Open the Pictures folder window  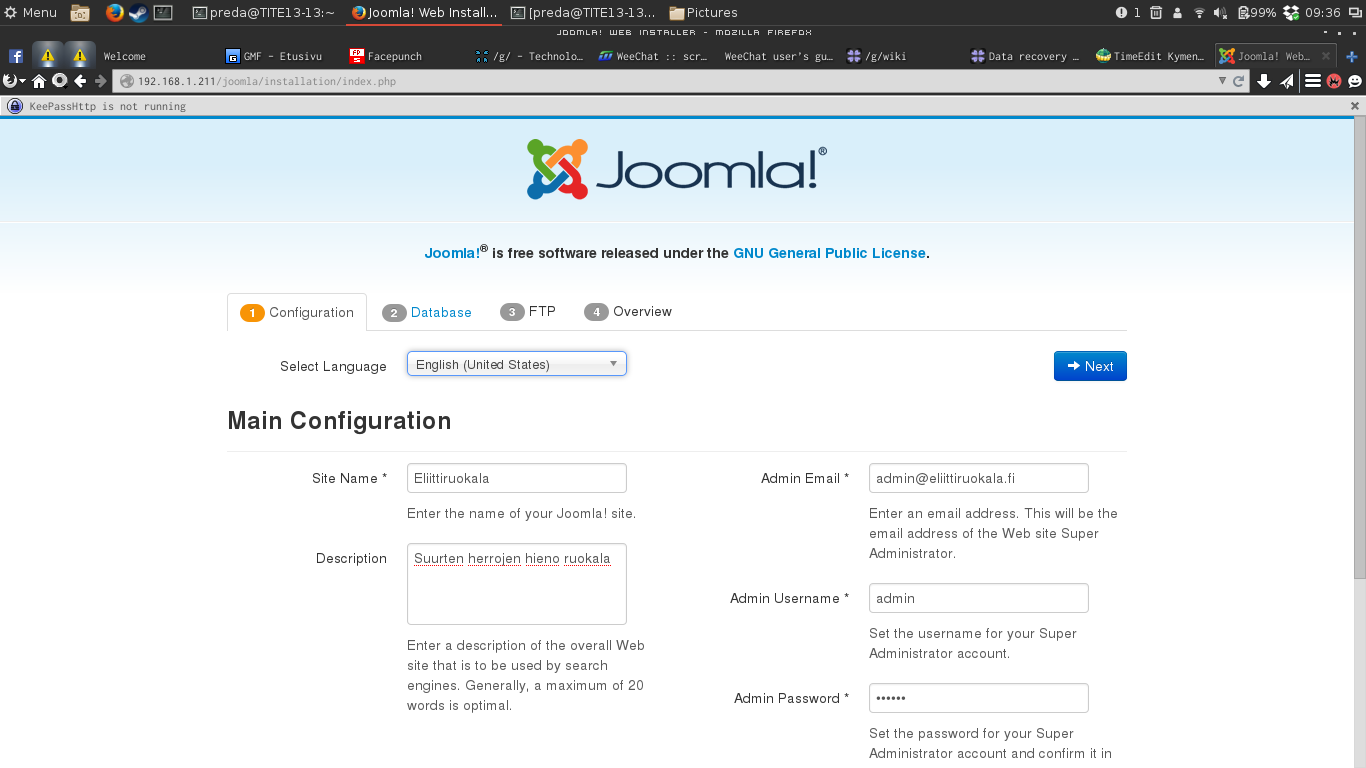click(x=704, y=13)
